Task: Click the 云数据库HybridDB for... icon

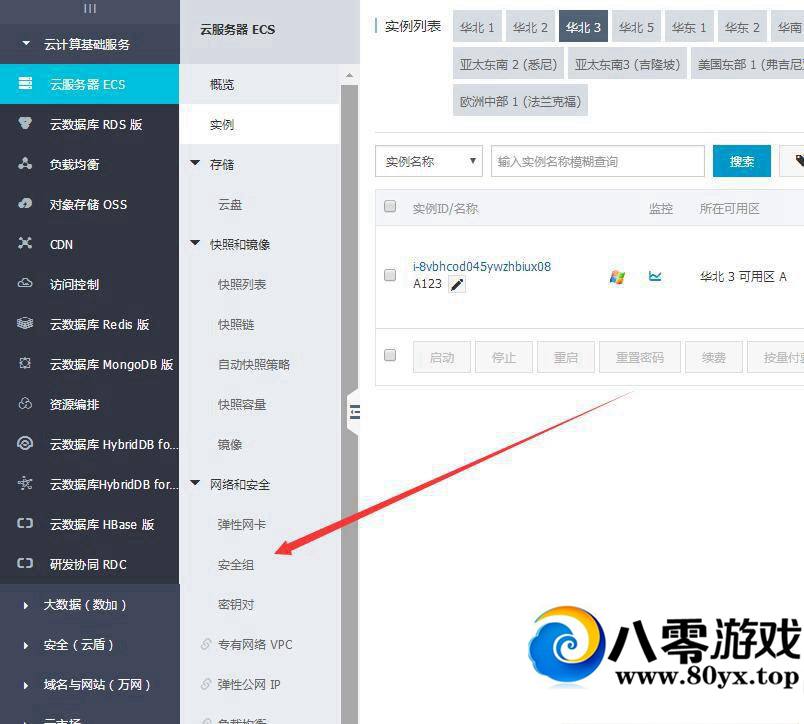Action: pos(25,483)
